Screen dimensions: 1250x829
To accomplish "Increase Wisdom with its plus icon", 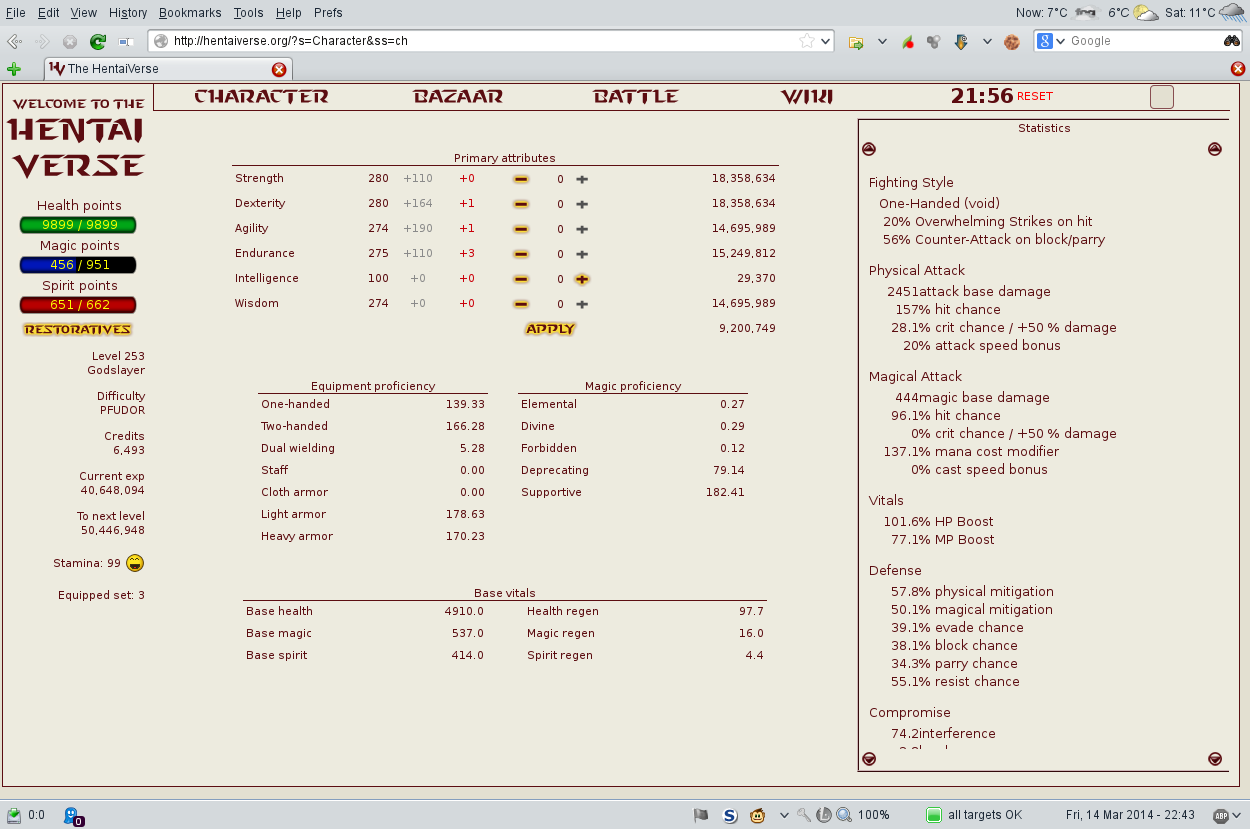I will pyautogui.click(x=582, y=304).
